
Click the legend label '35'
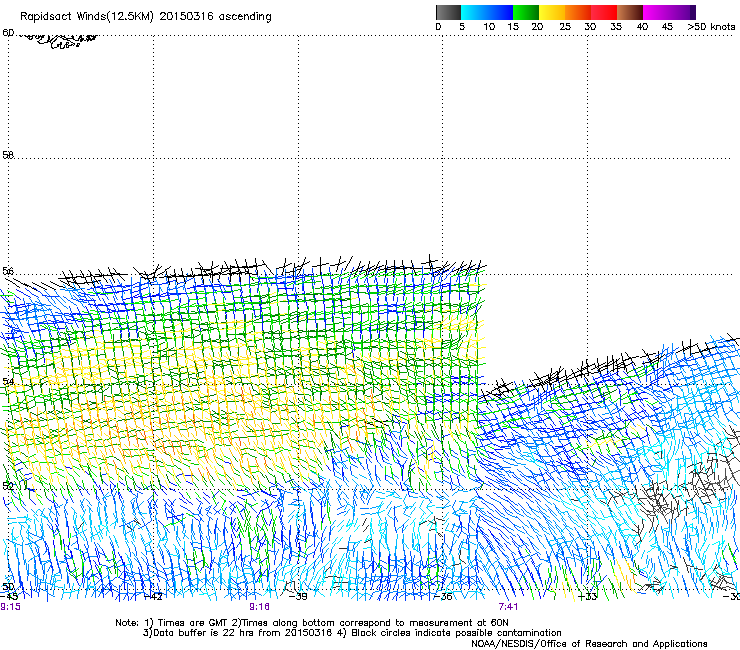click(x=616, y=27)
